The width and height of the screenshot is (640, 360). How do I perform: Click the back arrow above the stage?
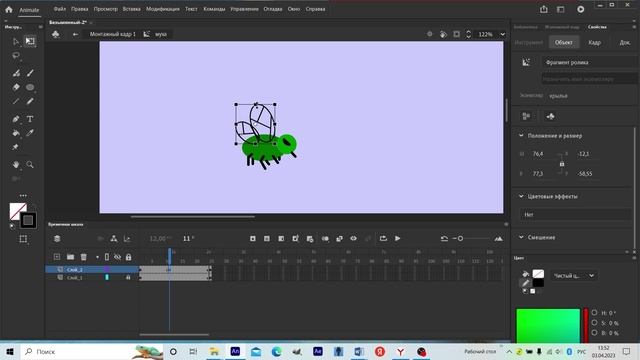(x=75, y=34)
